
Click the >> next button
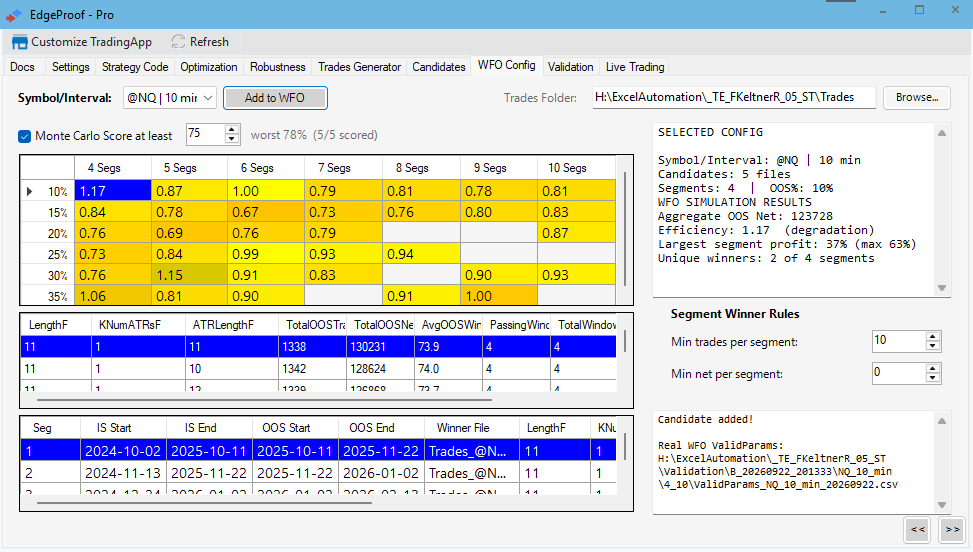point(952,529)
